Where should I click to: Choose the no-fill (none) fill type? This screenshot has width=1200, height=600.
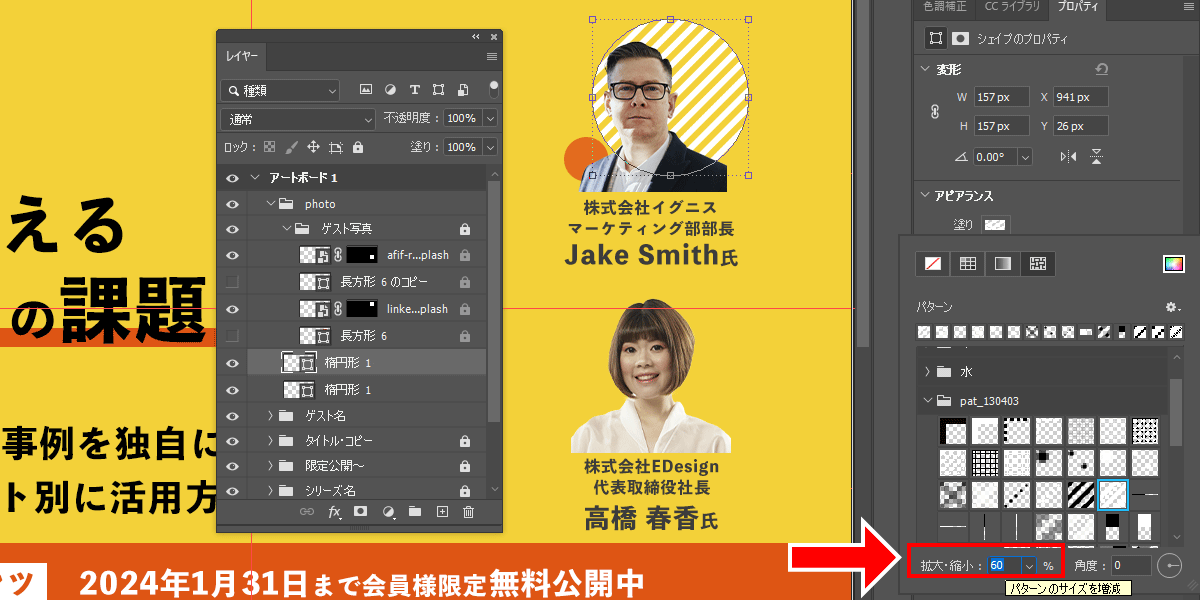(x=933, y=264)
